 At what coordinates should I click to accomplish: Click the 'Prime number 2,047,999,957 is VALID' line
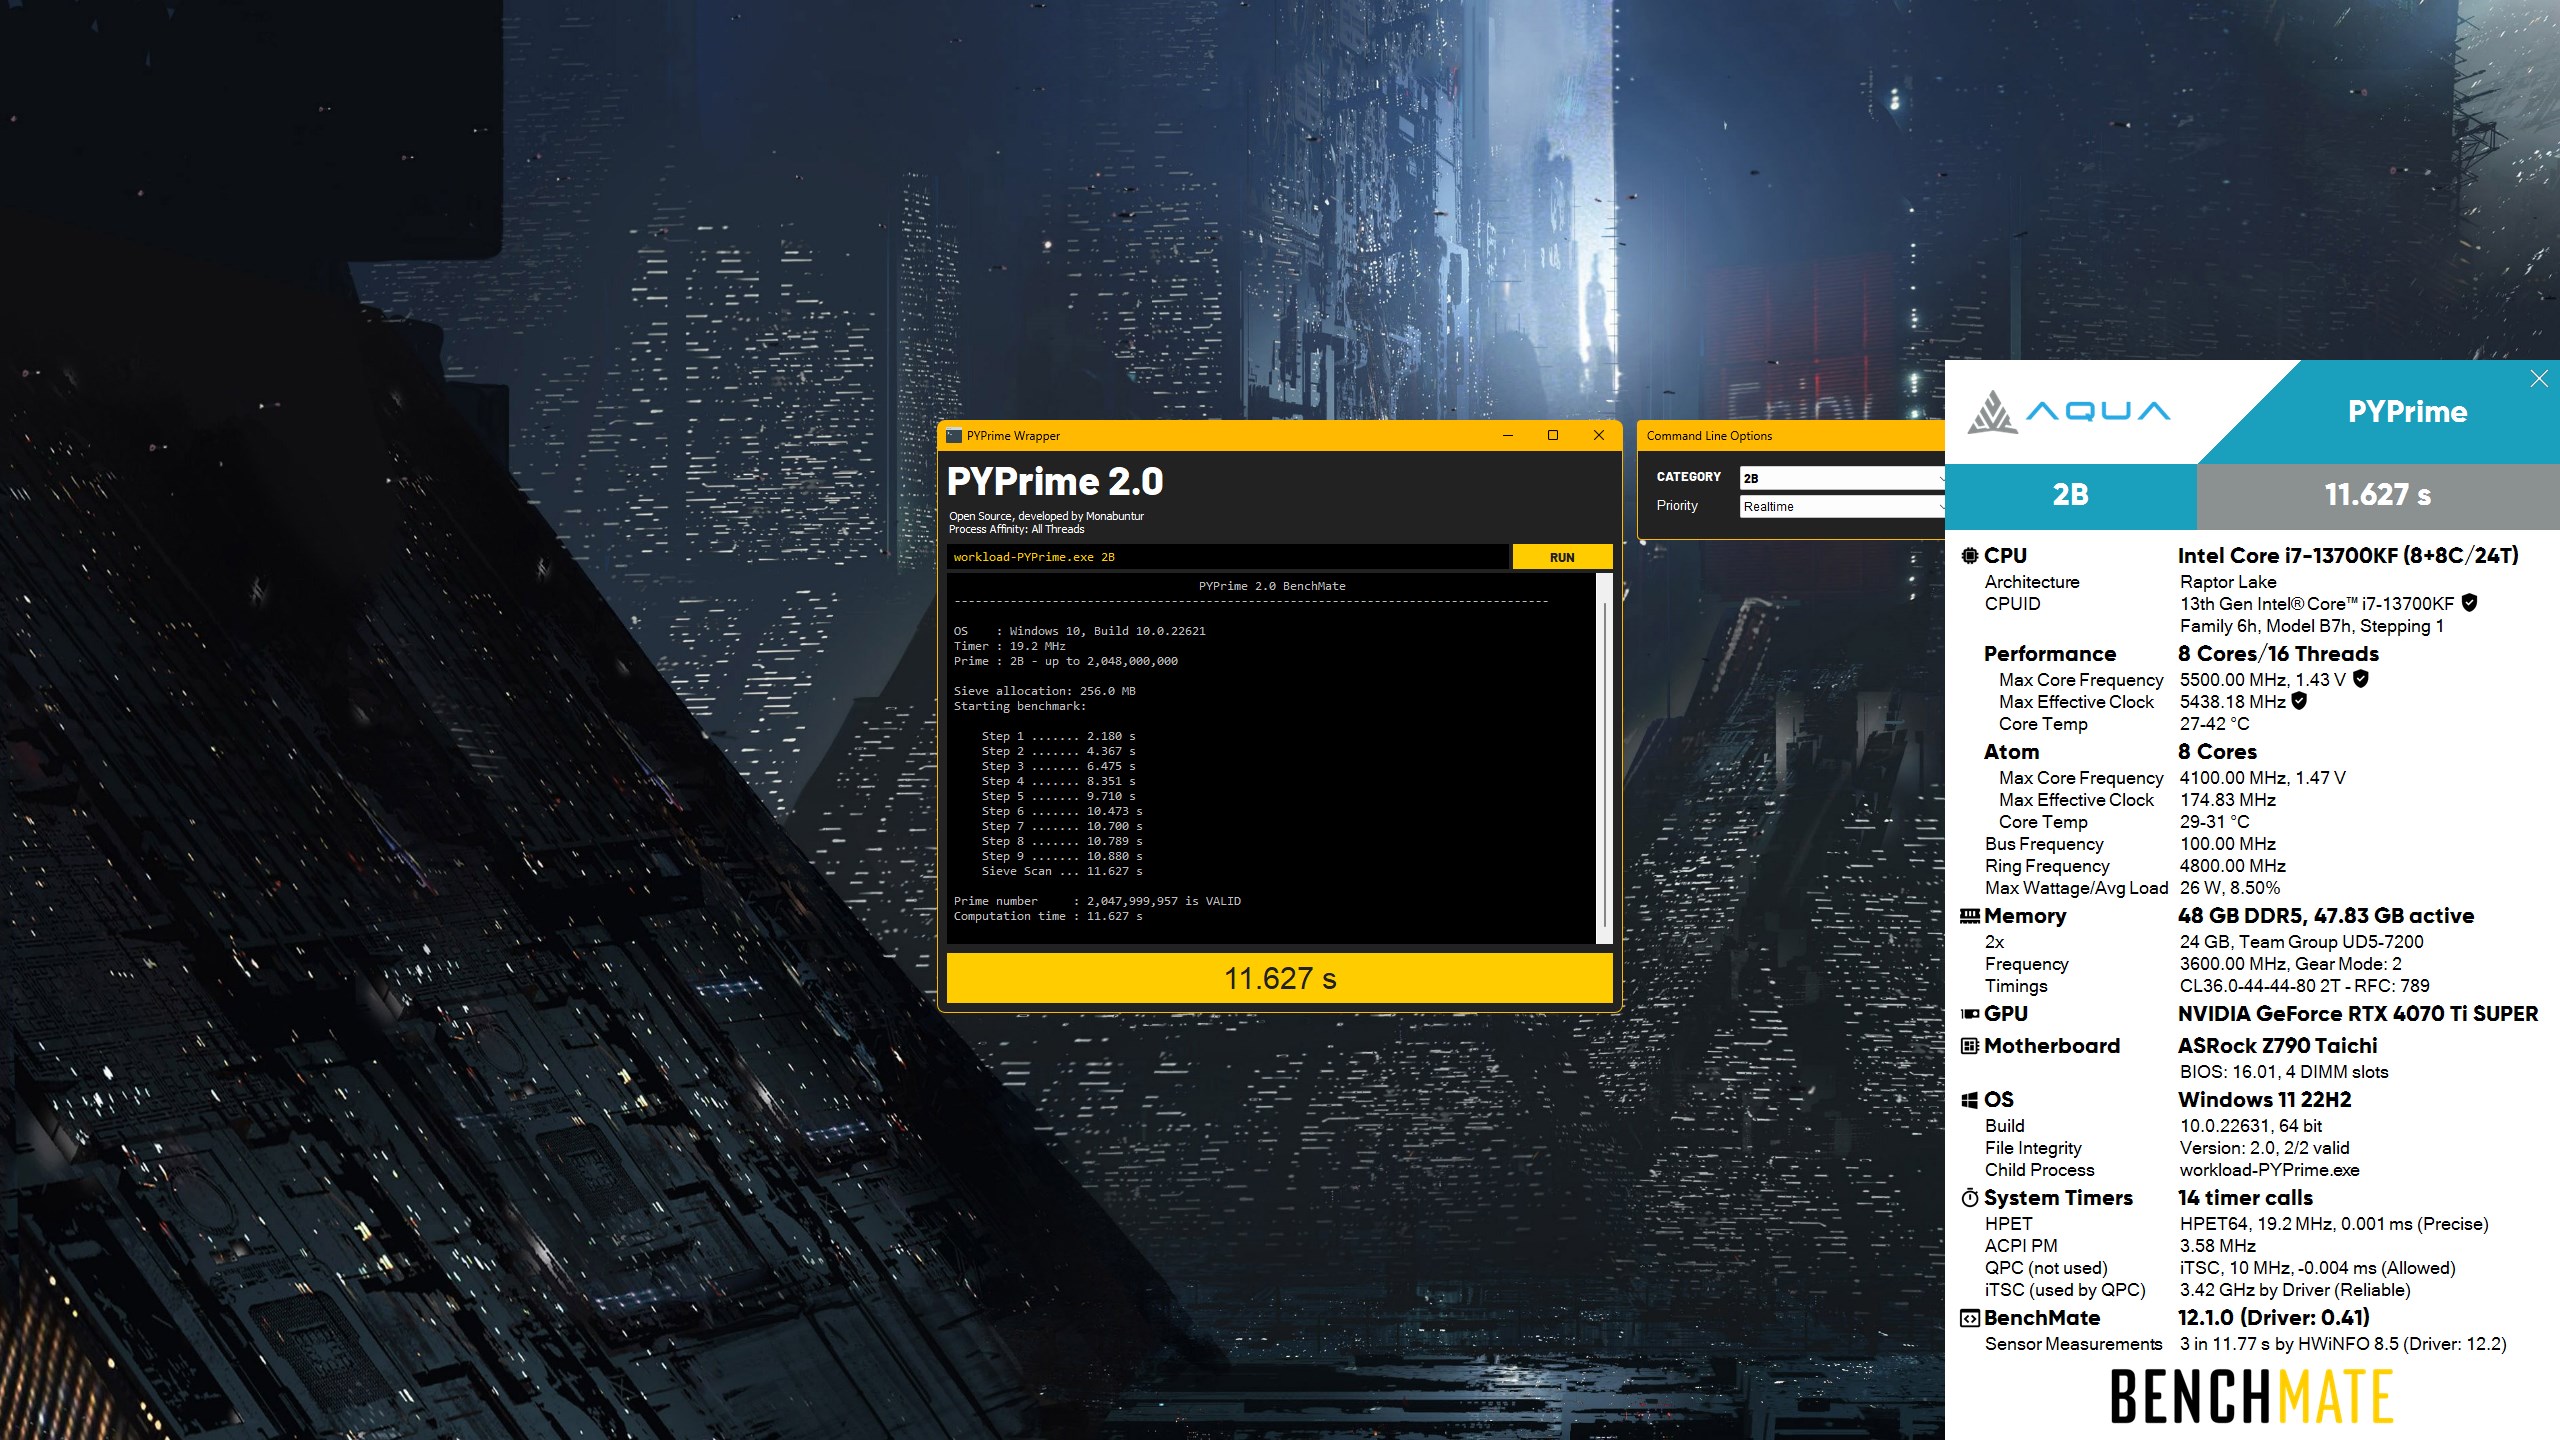pyautogui.click(x=1097, y=901)
